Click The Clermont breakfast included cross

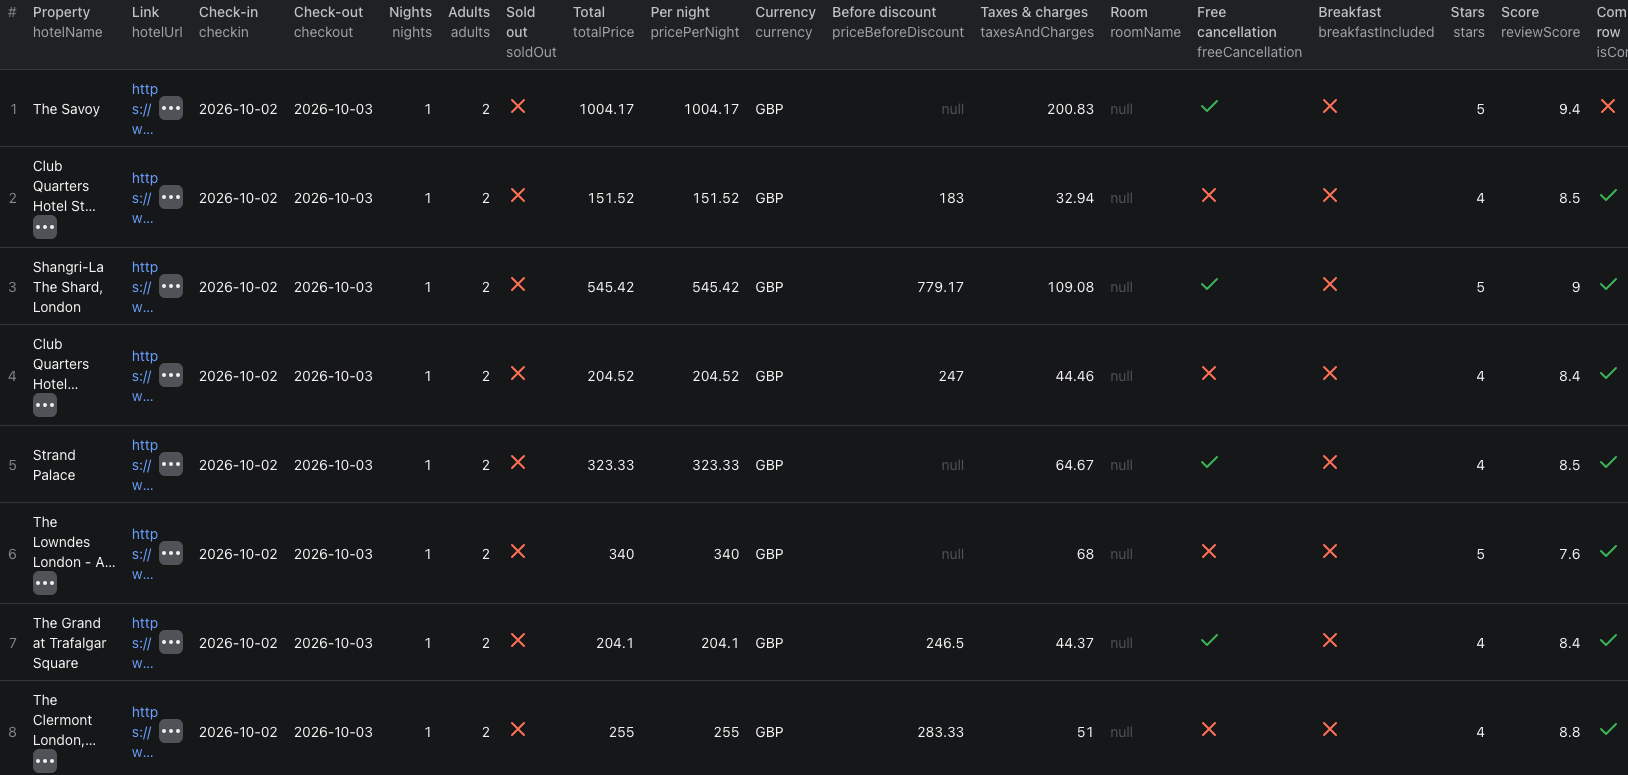coord(1330,729)
